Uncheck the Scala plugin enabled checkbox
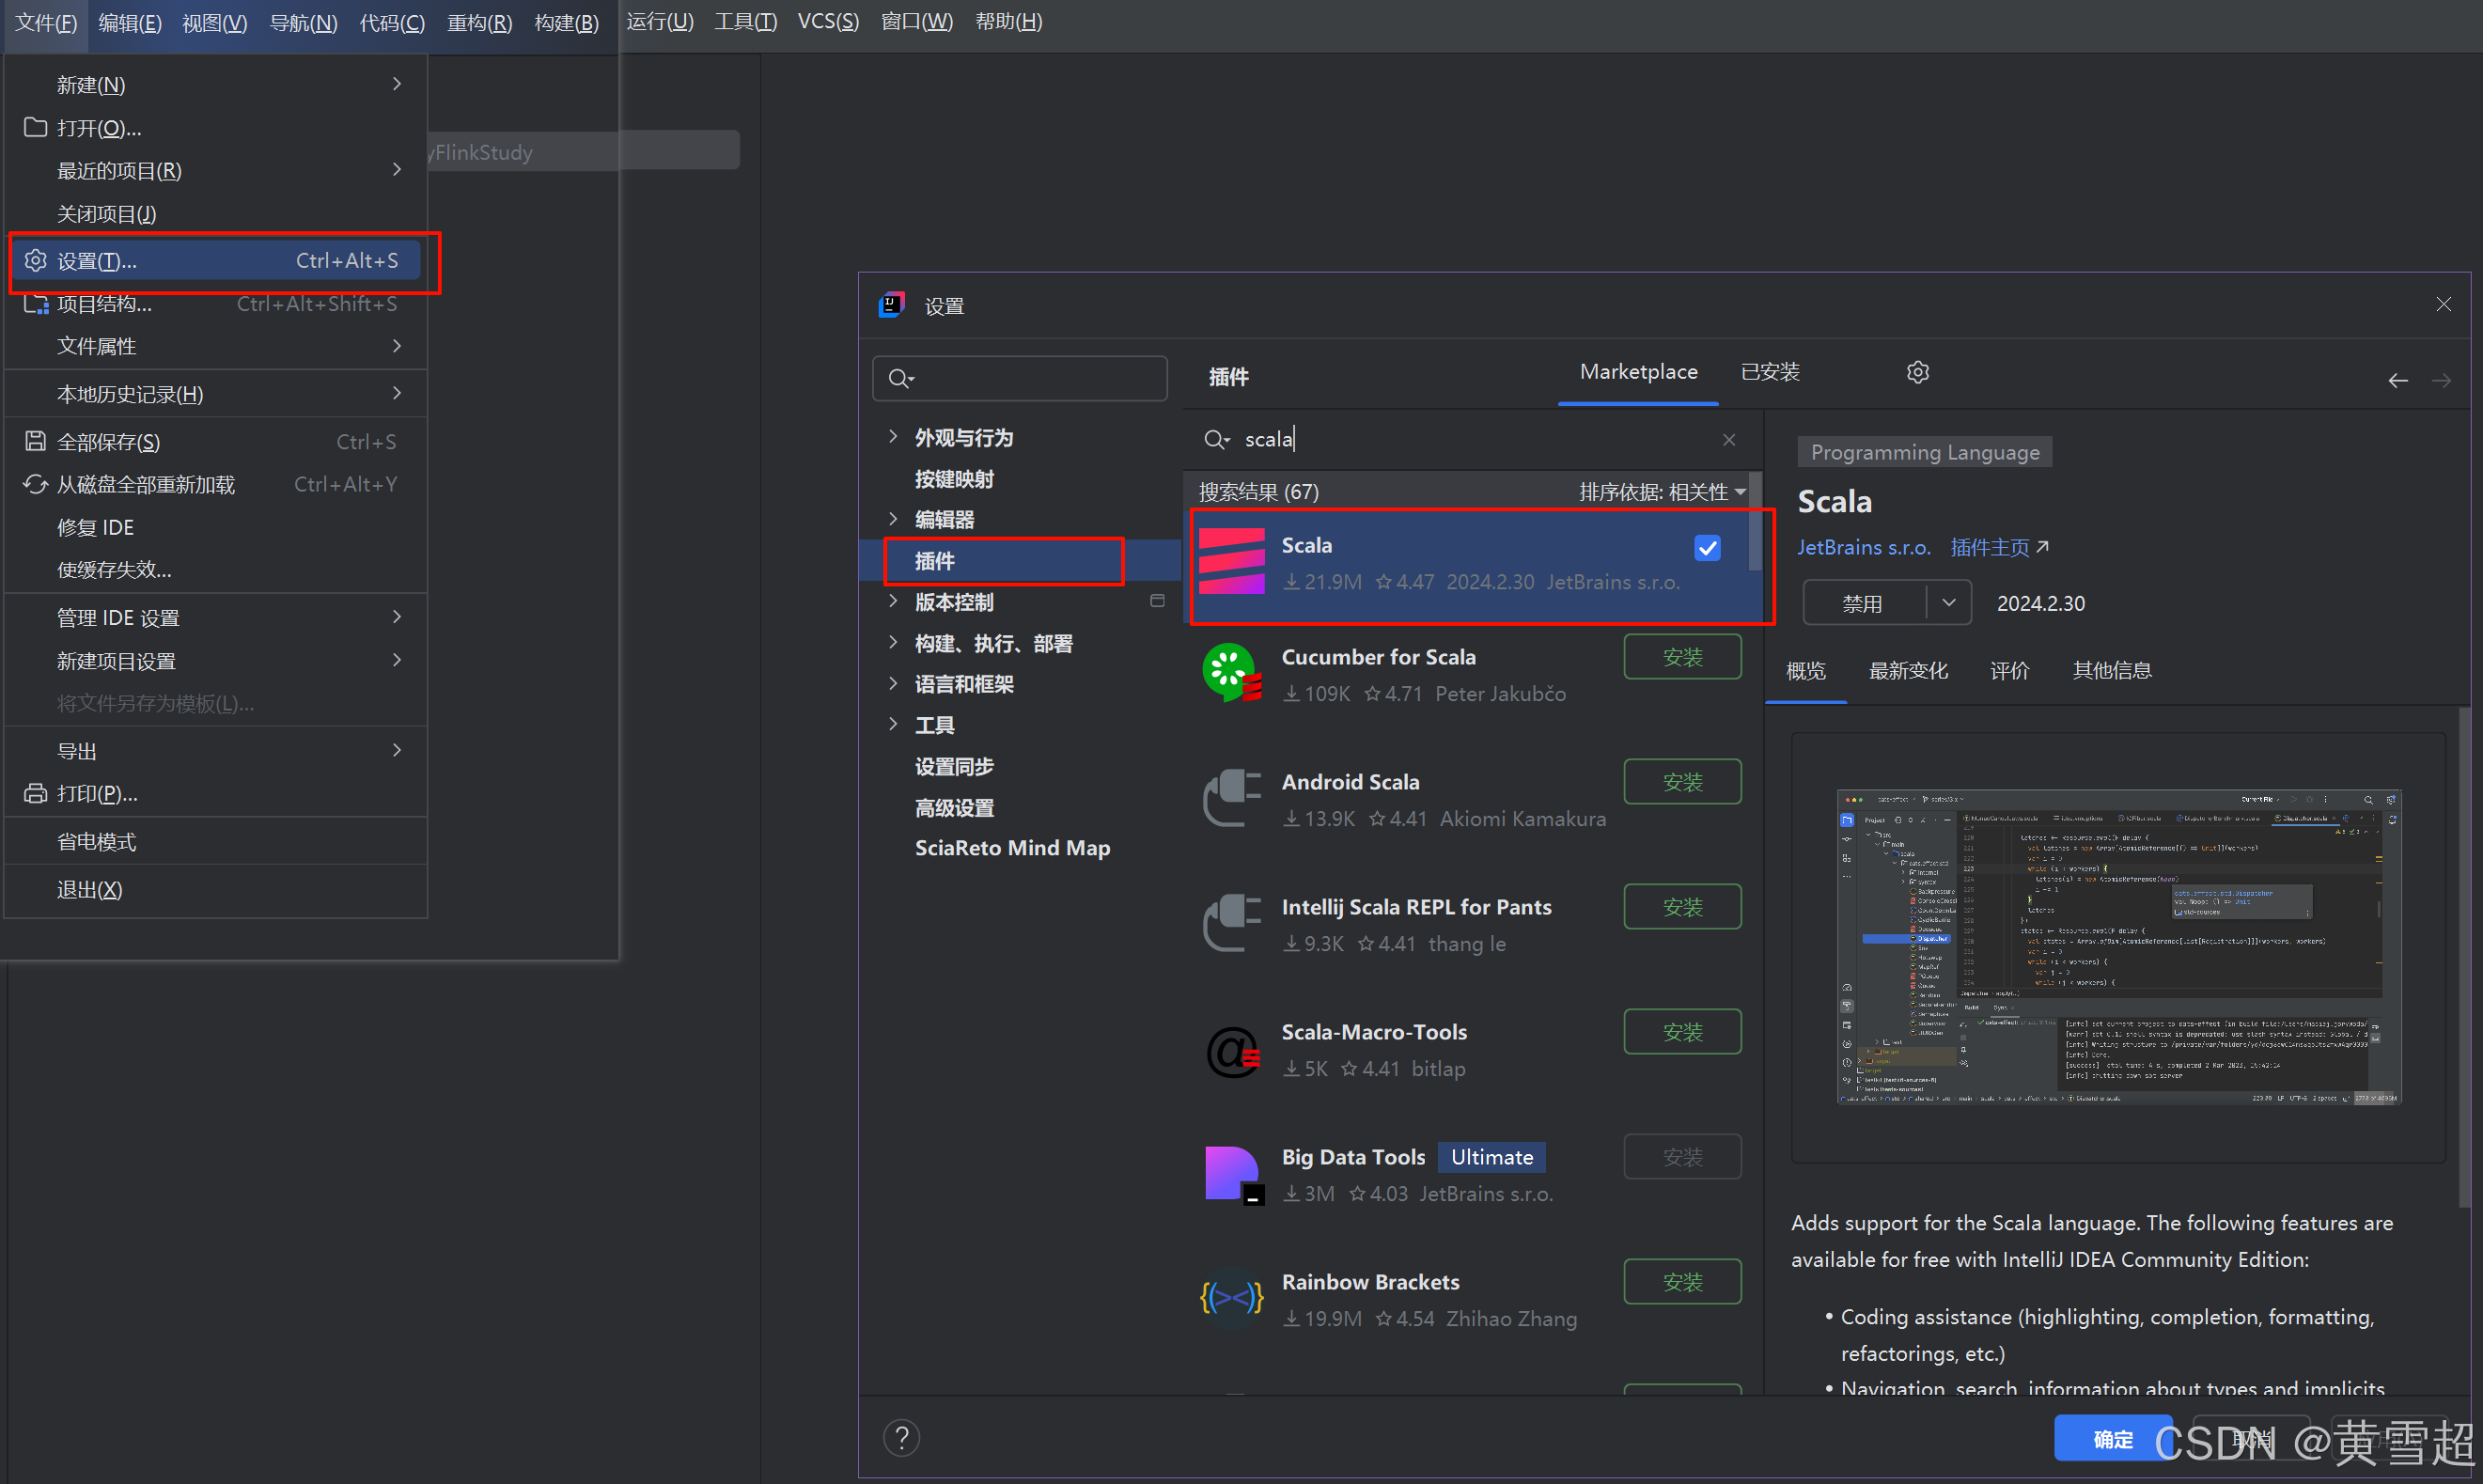This screenshot has height=1484, width=2483. coord(1707,548)
